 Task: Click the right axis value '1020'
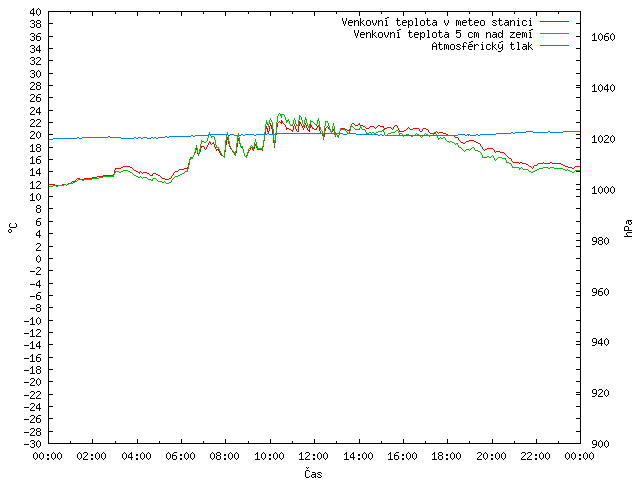tap(603, 139)
